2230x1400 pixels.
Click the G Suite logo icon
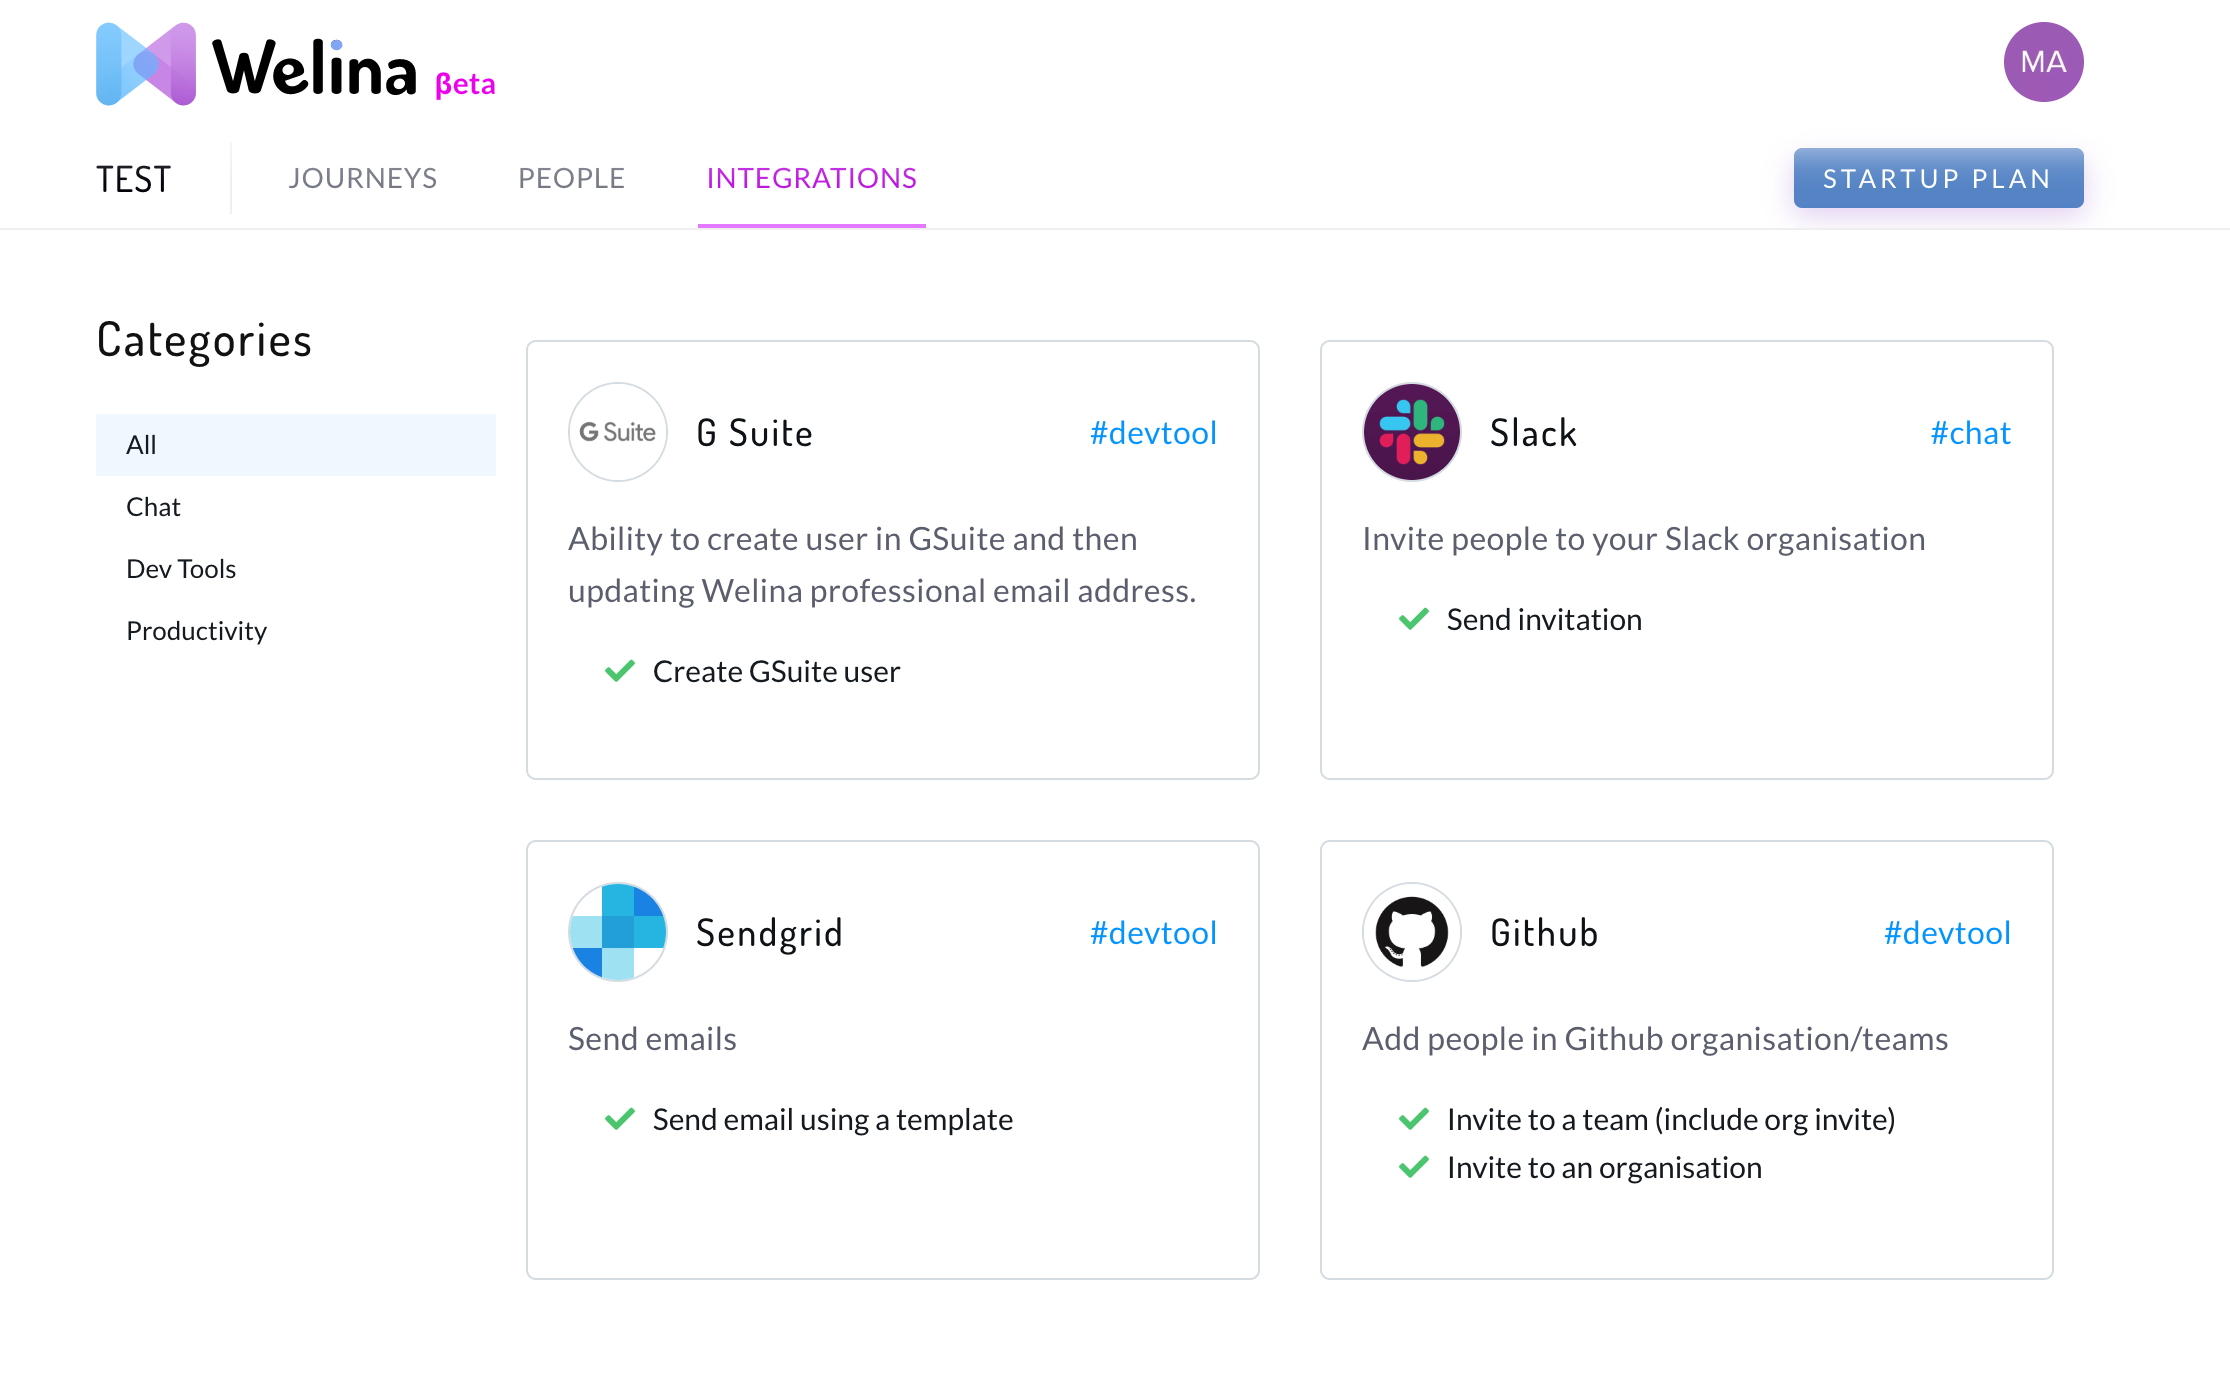[618, 432]
